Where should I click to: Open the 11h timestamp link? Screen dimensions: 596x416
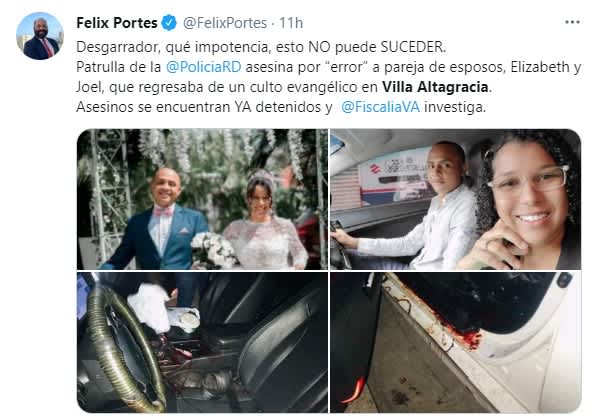pos(291,23)
